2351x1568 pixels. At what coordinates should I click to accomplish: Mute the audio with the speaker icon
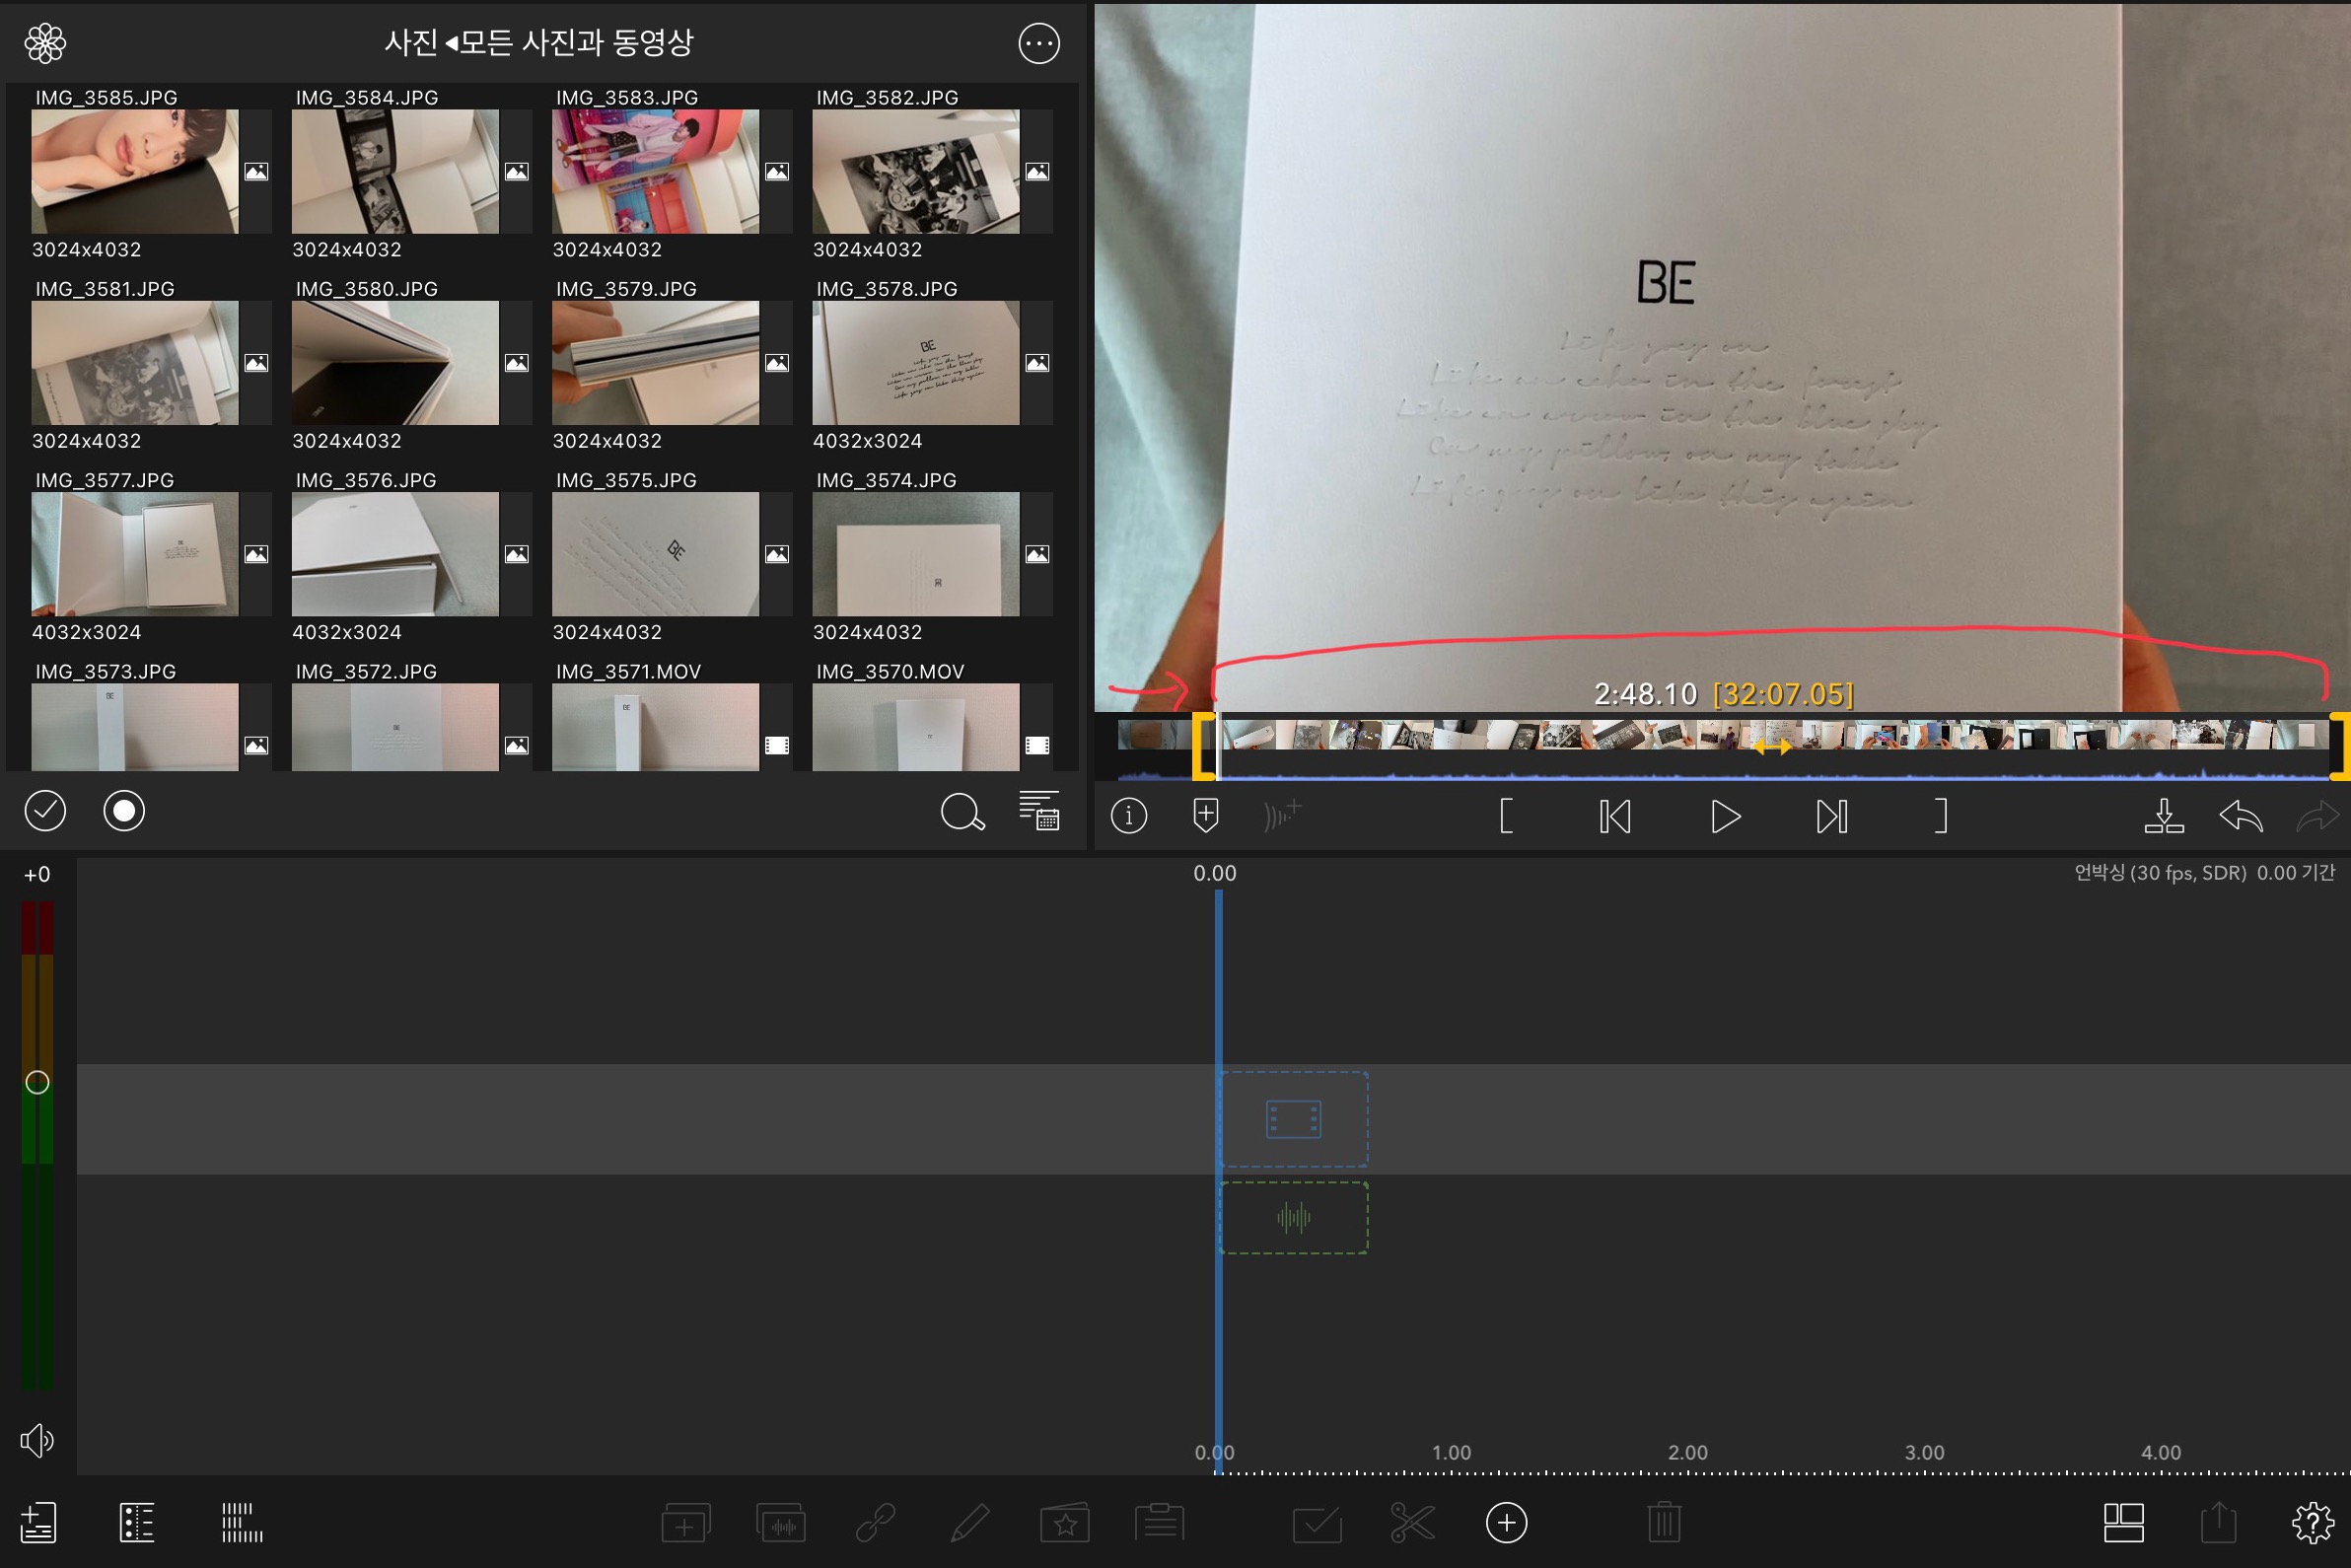point(37,1440)
